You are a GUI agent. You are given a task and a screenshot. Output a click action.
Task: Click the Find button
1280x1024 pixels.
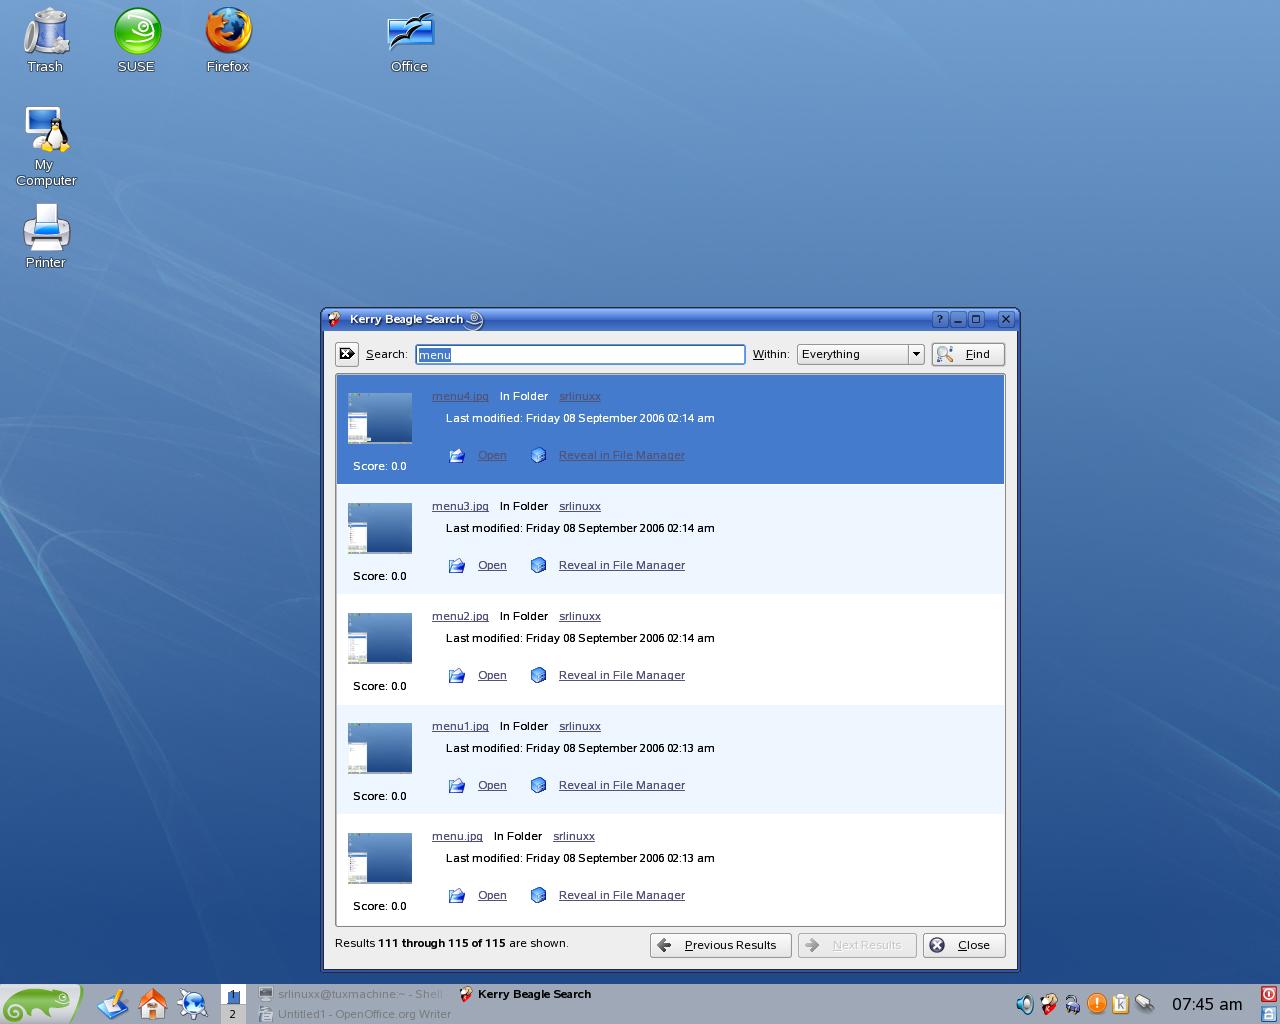click(x=968, y=354)
